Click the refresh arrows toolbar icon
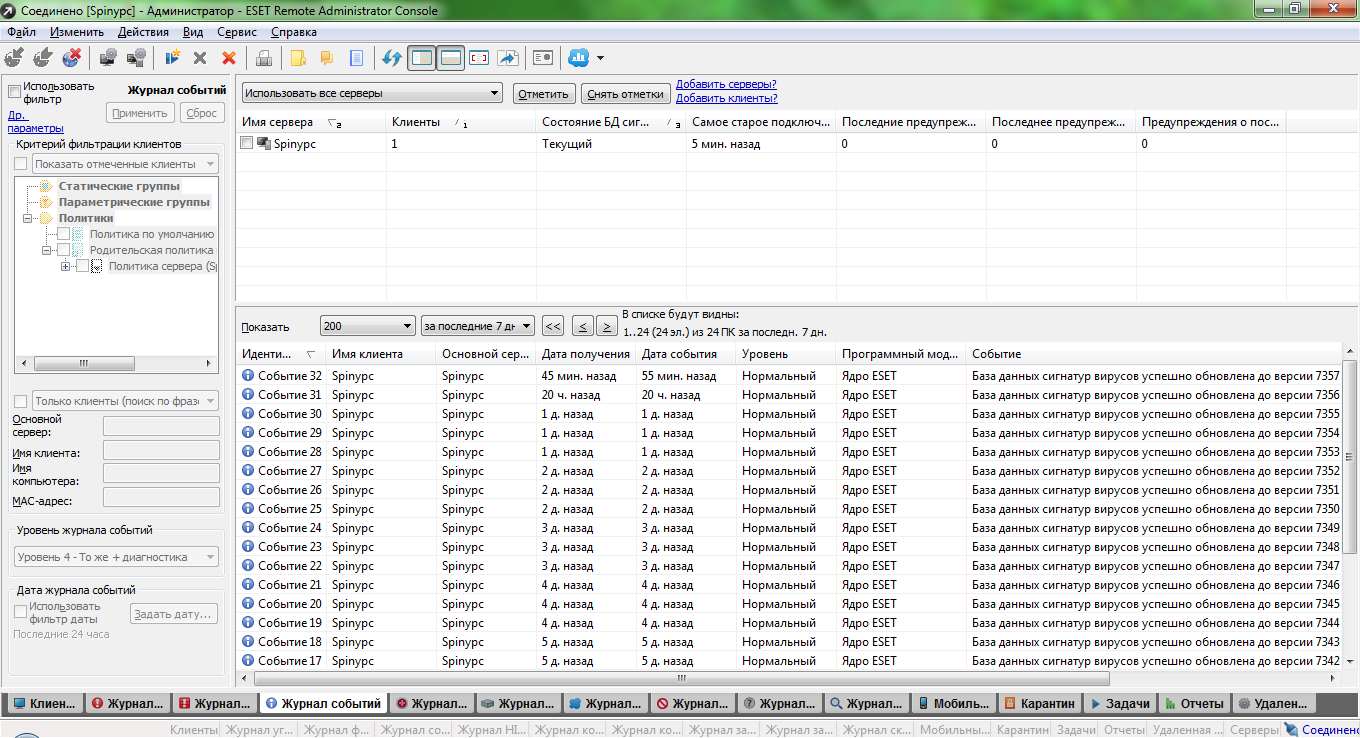This screenshot has height=738, width=1360. click(x=392, y=58)
